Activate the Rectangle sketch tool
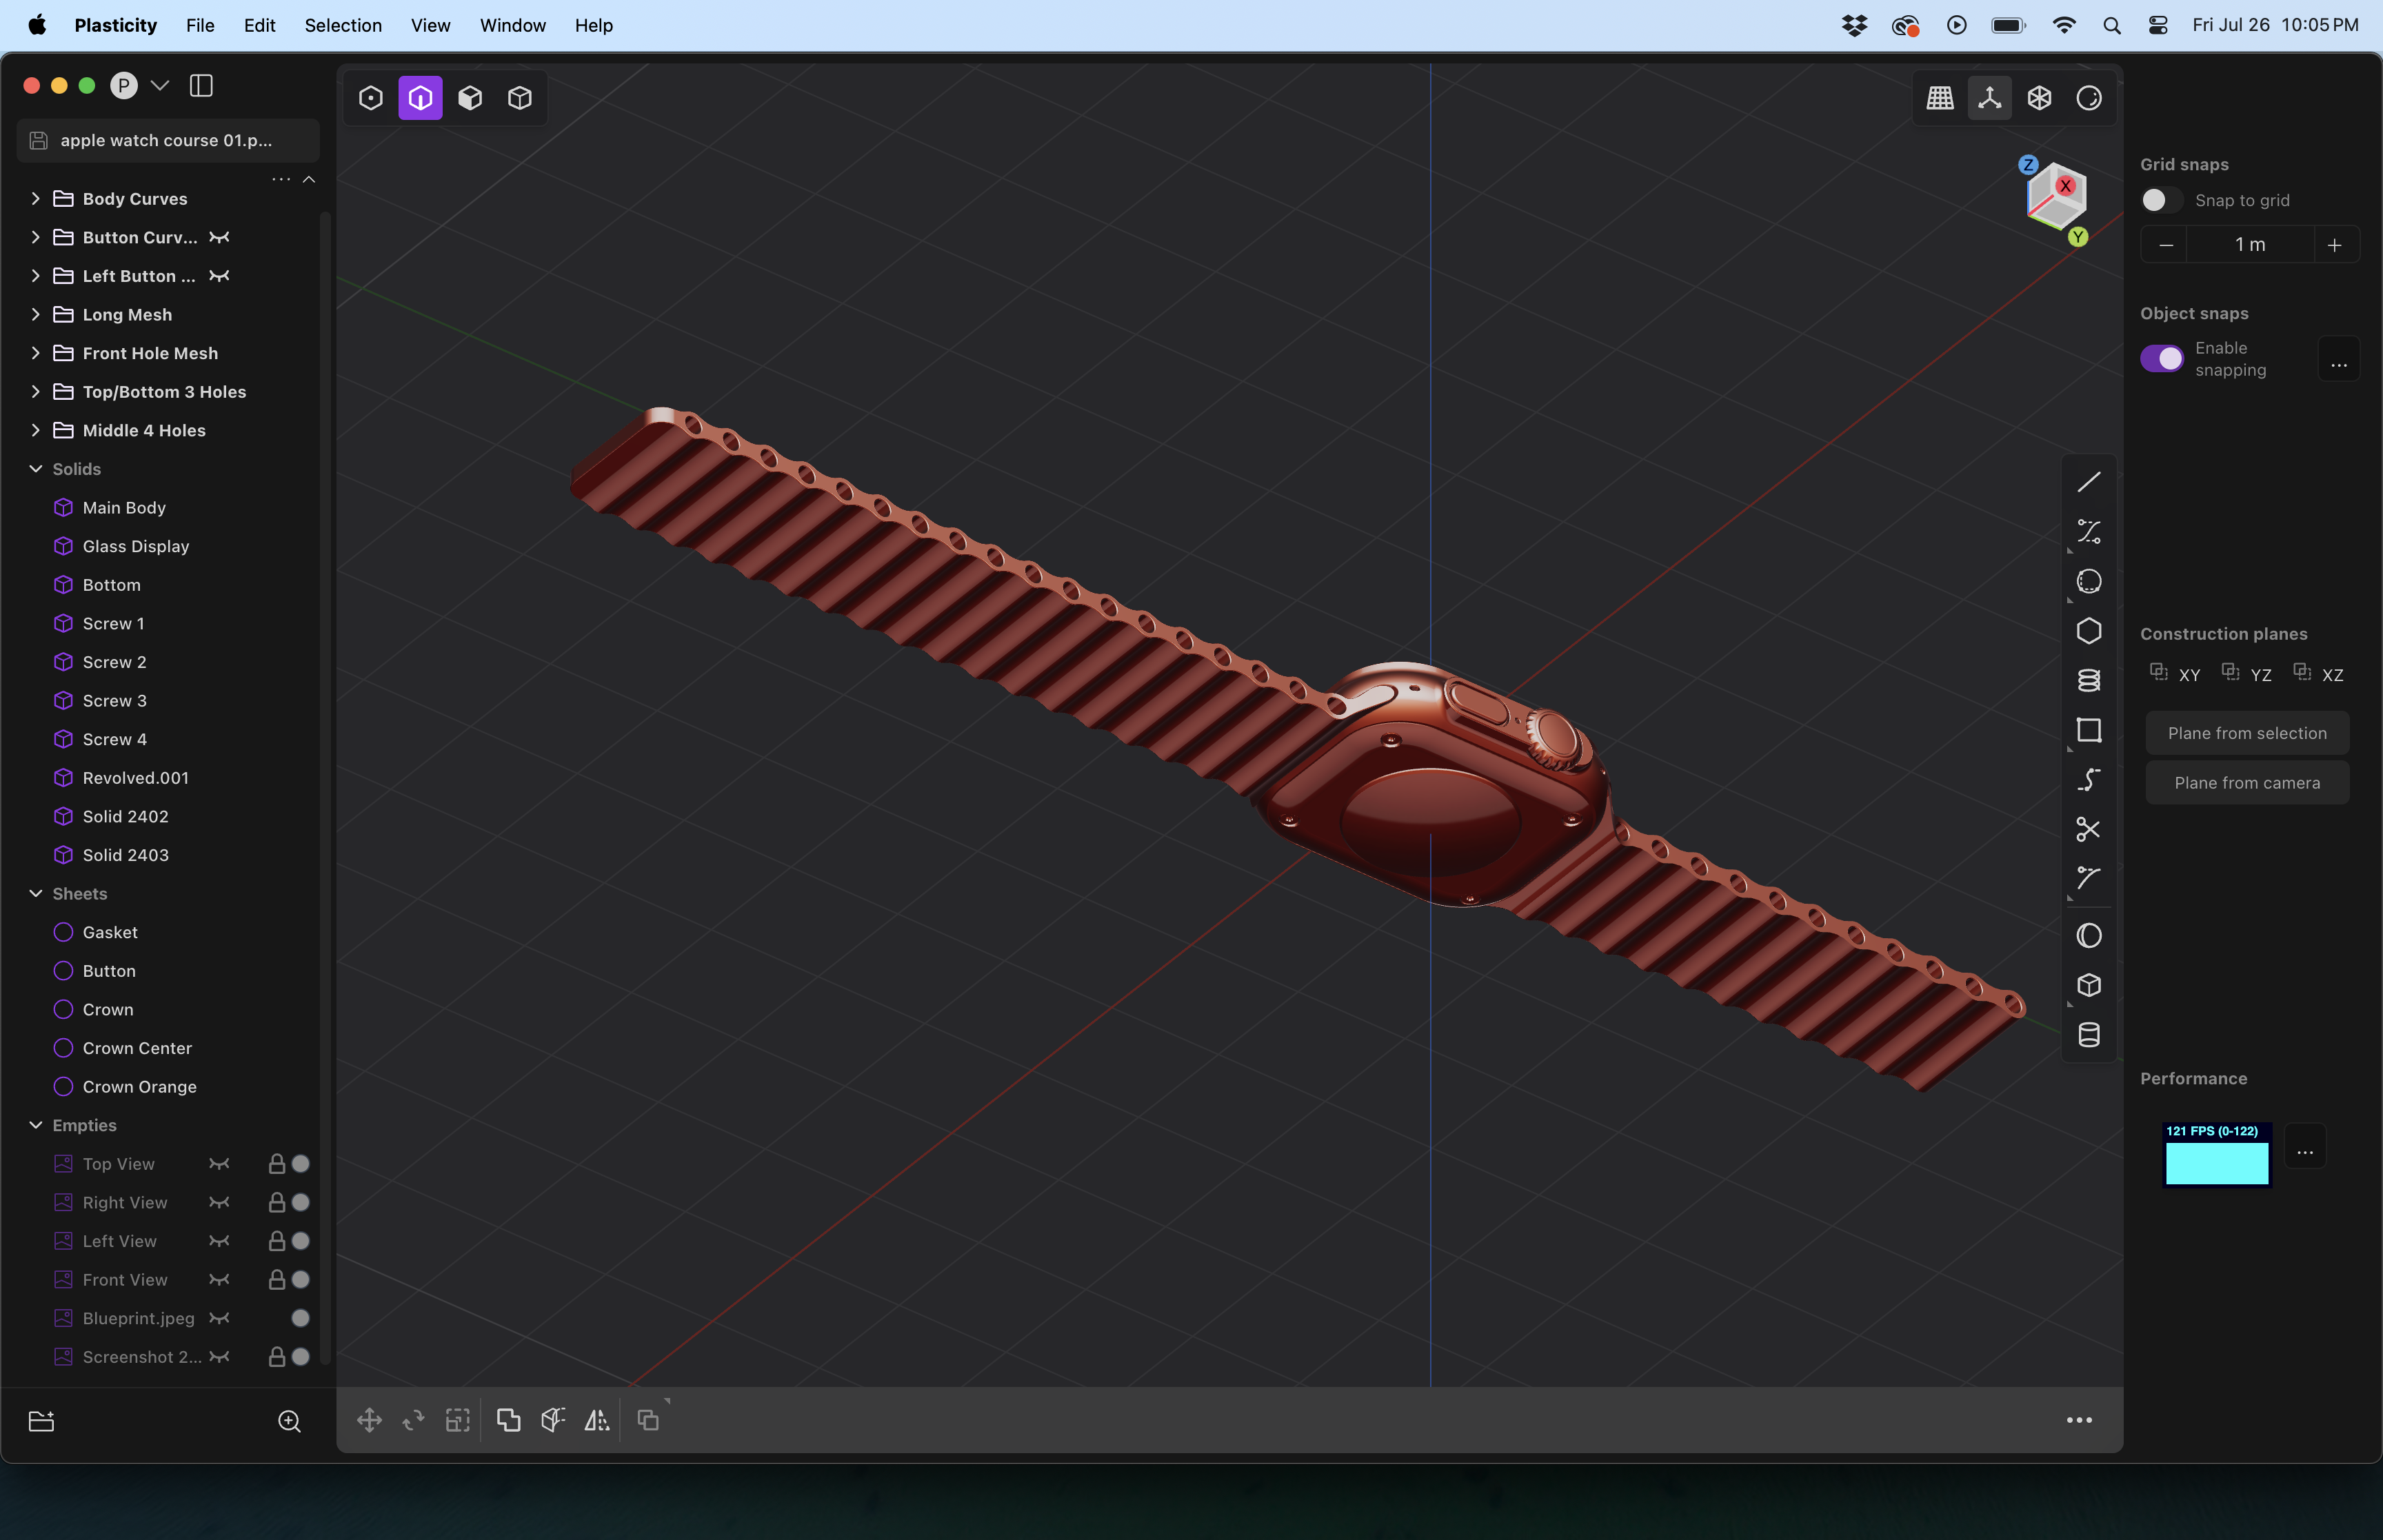The width and height of the screenshot is (2383, 1540). coord(2090,731)
